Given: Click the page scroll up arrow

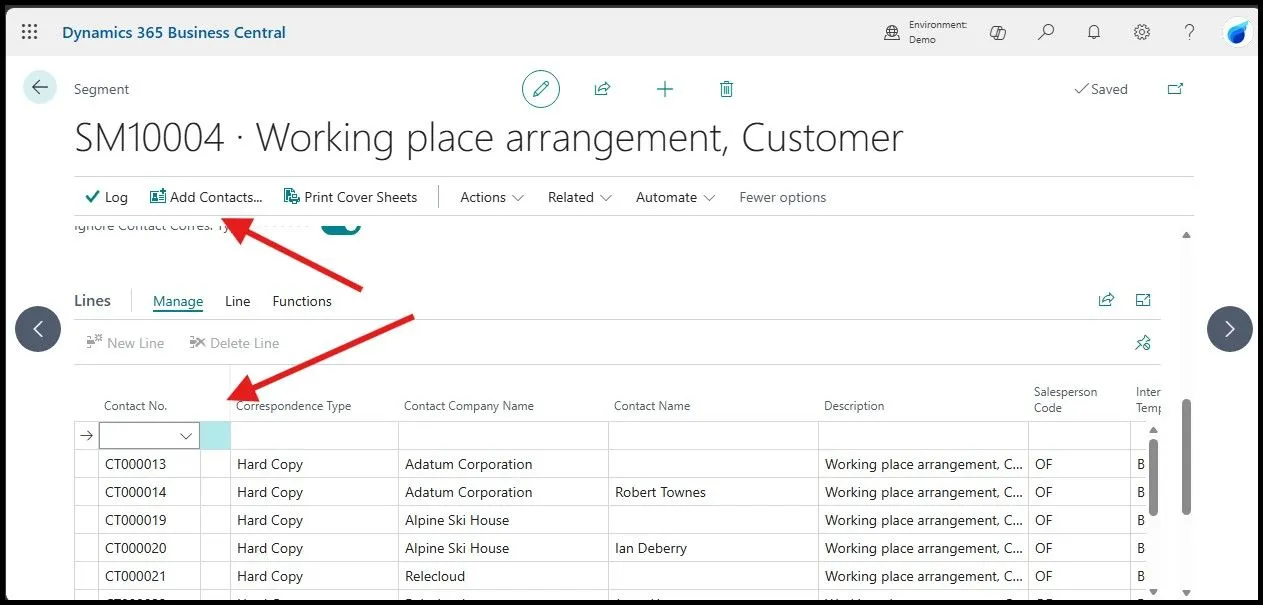Looking at the screenshot, I should click(1187, 235).
